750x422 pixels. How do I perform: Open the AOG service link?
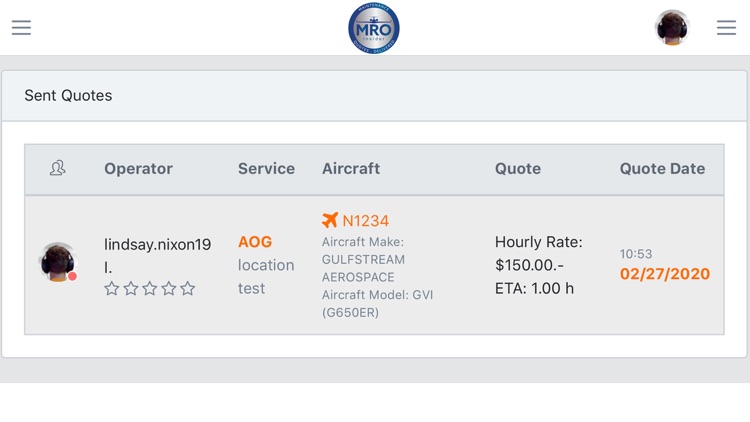255,242
